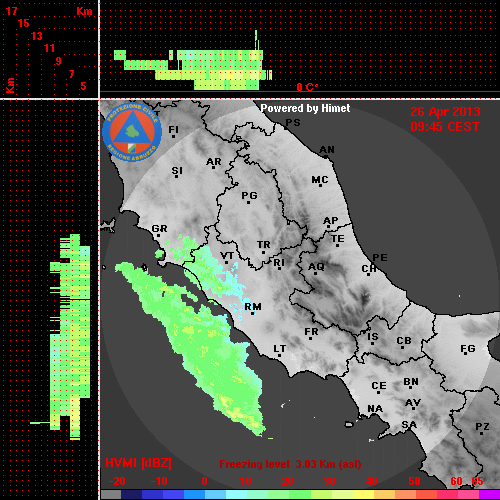The height and width of the screenshot is (500, 500).
Task: Click the rotated 'Km' axis label
Action: click(10, 86)
